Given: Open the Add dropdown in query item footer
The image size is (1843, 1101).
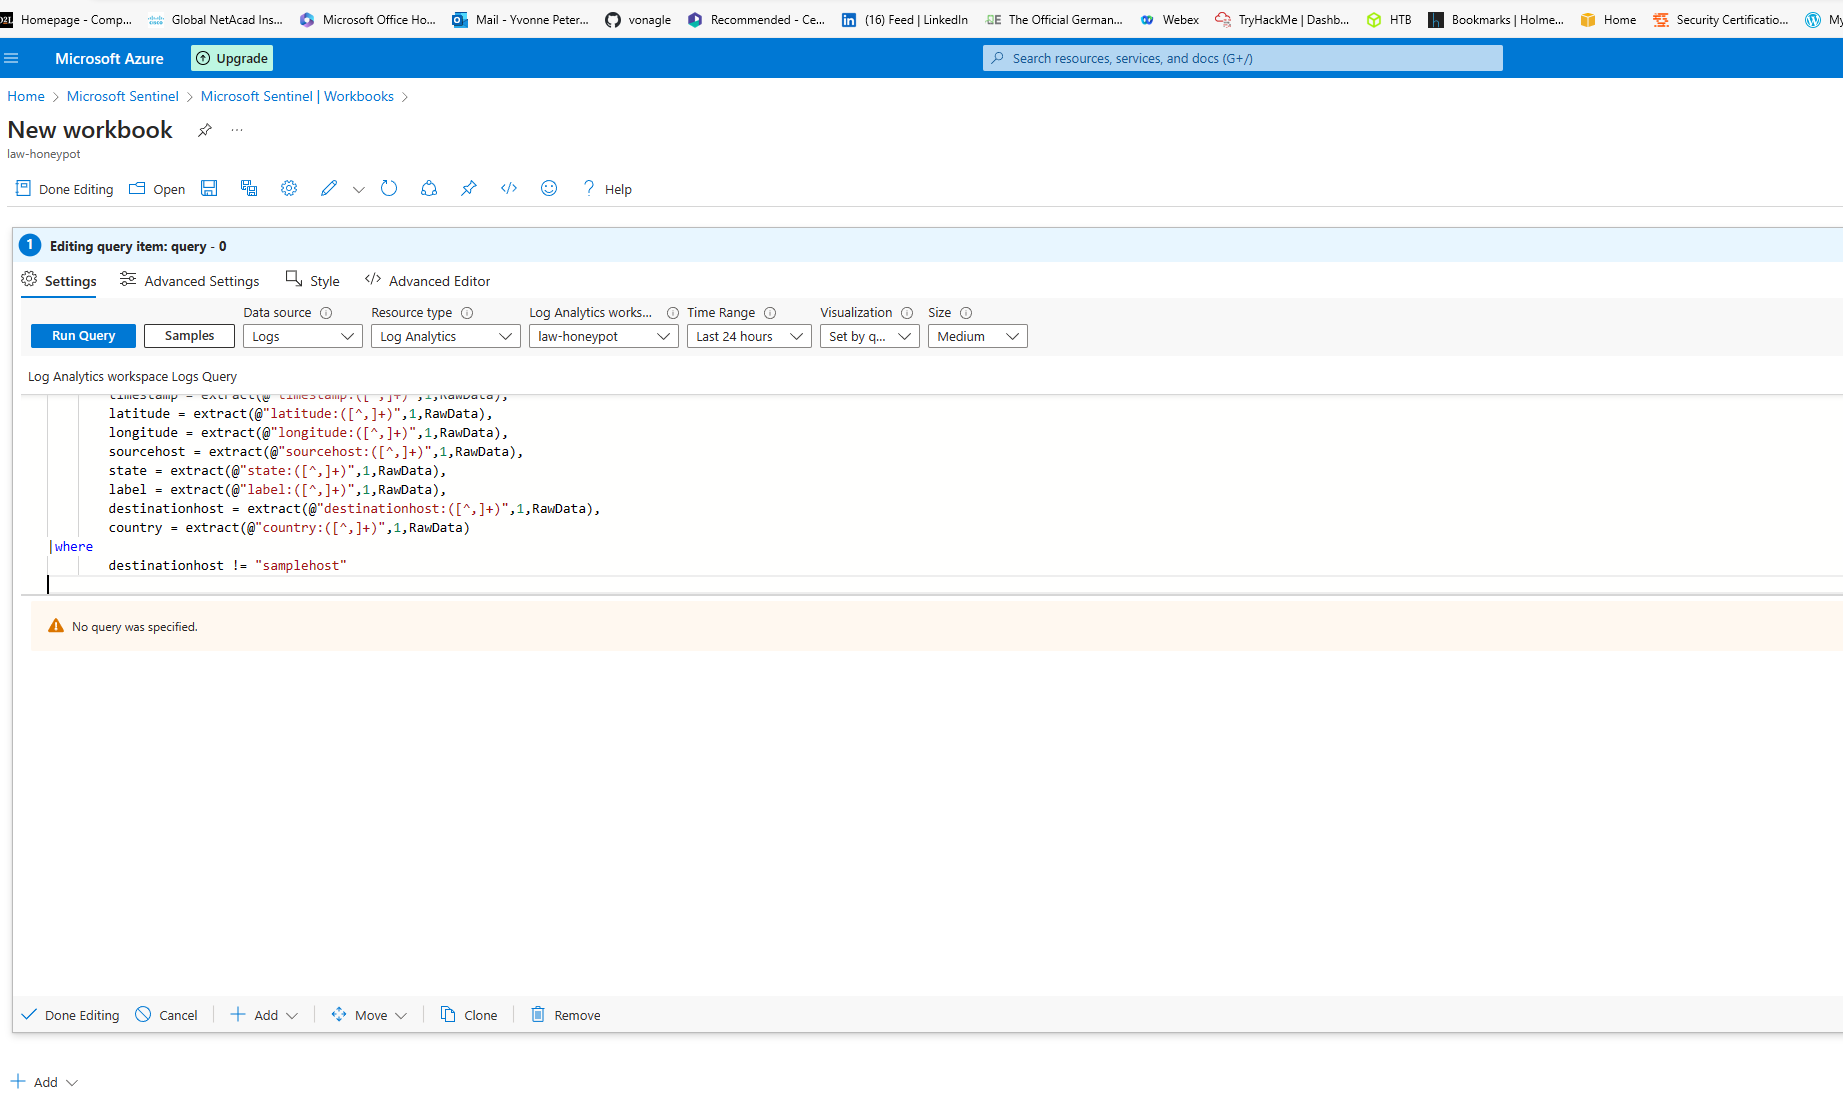Looking at the screenshot, I should pos(264,1015).
